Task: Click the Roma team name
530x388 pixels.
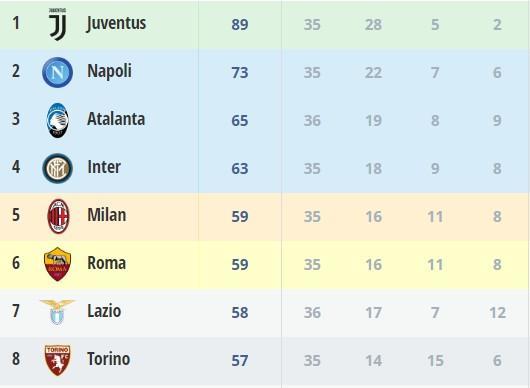Action: pyautogui.click(x=106, y=263)
